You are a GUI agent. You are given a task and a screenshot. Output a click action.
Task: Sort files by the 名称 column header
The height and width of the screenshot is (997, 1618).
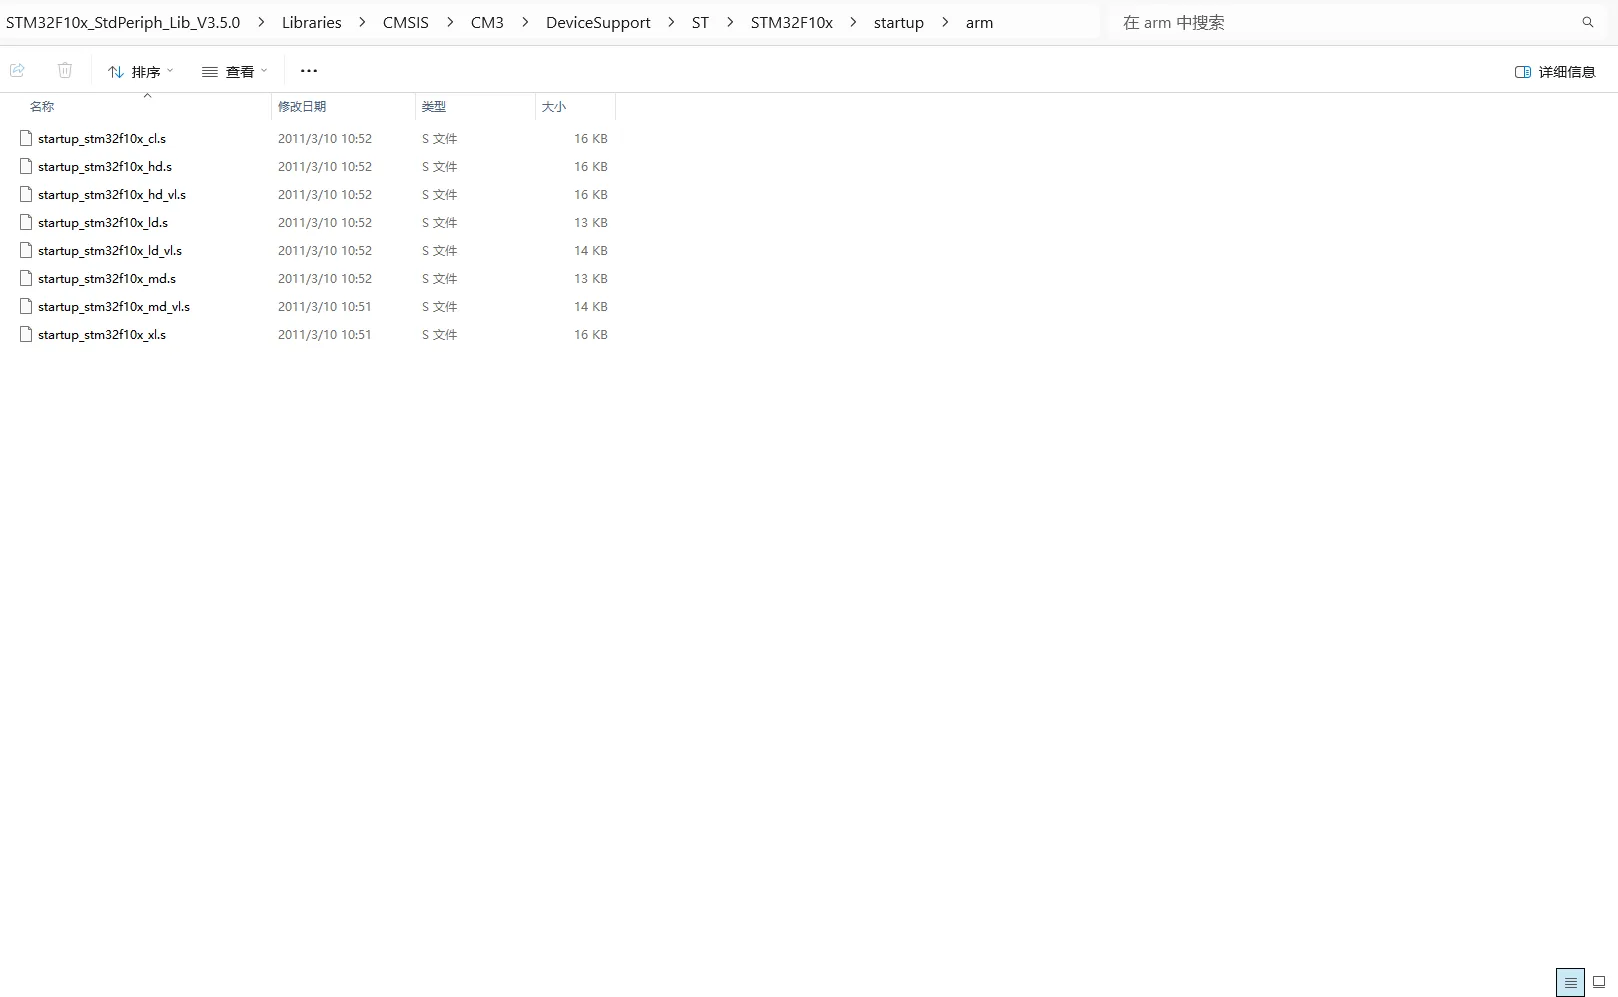pyautogui.click(x=42, y=106)
